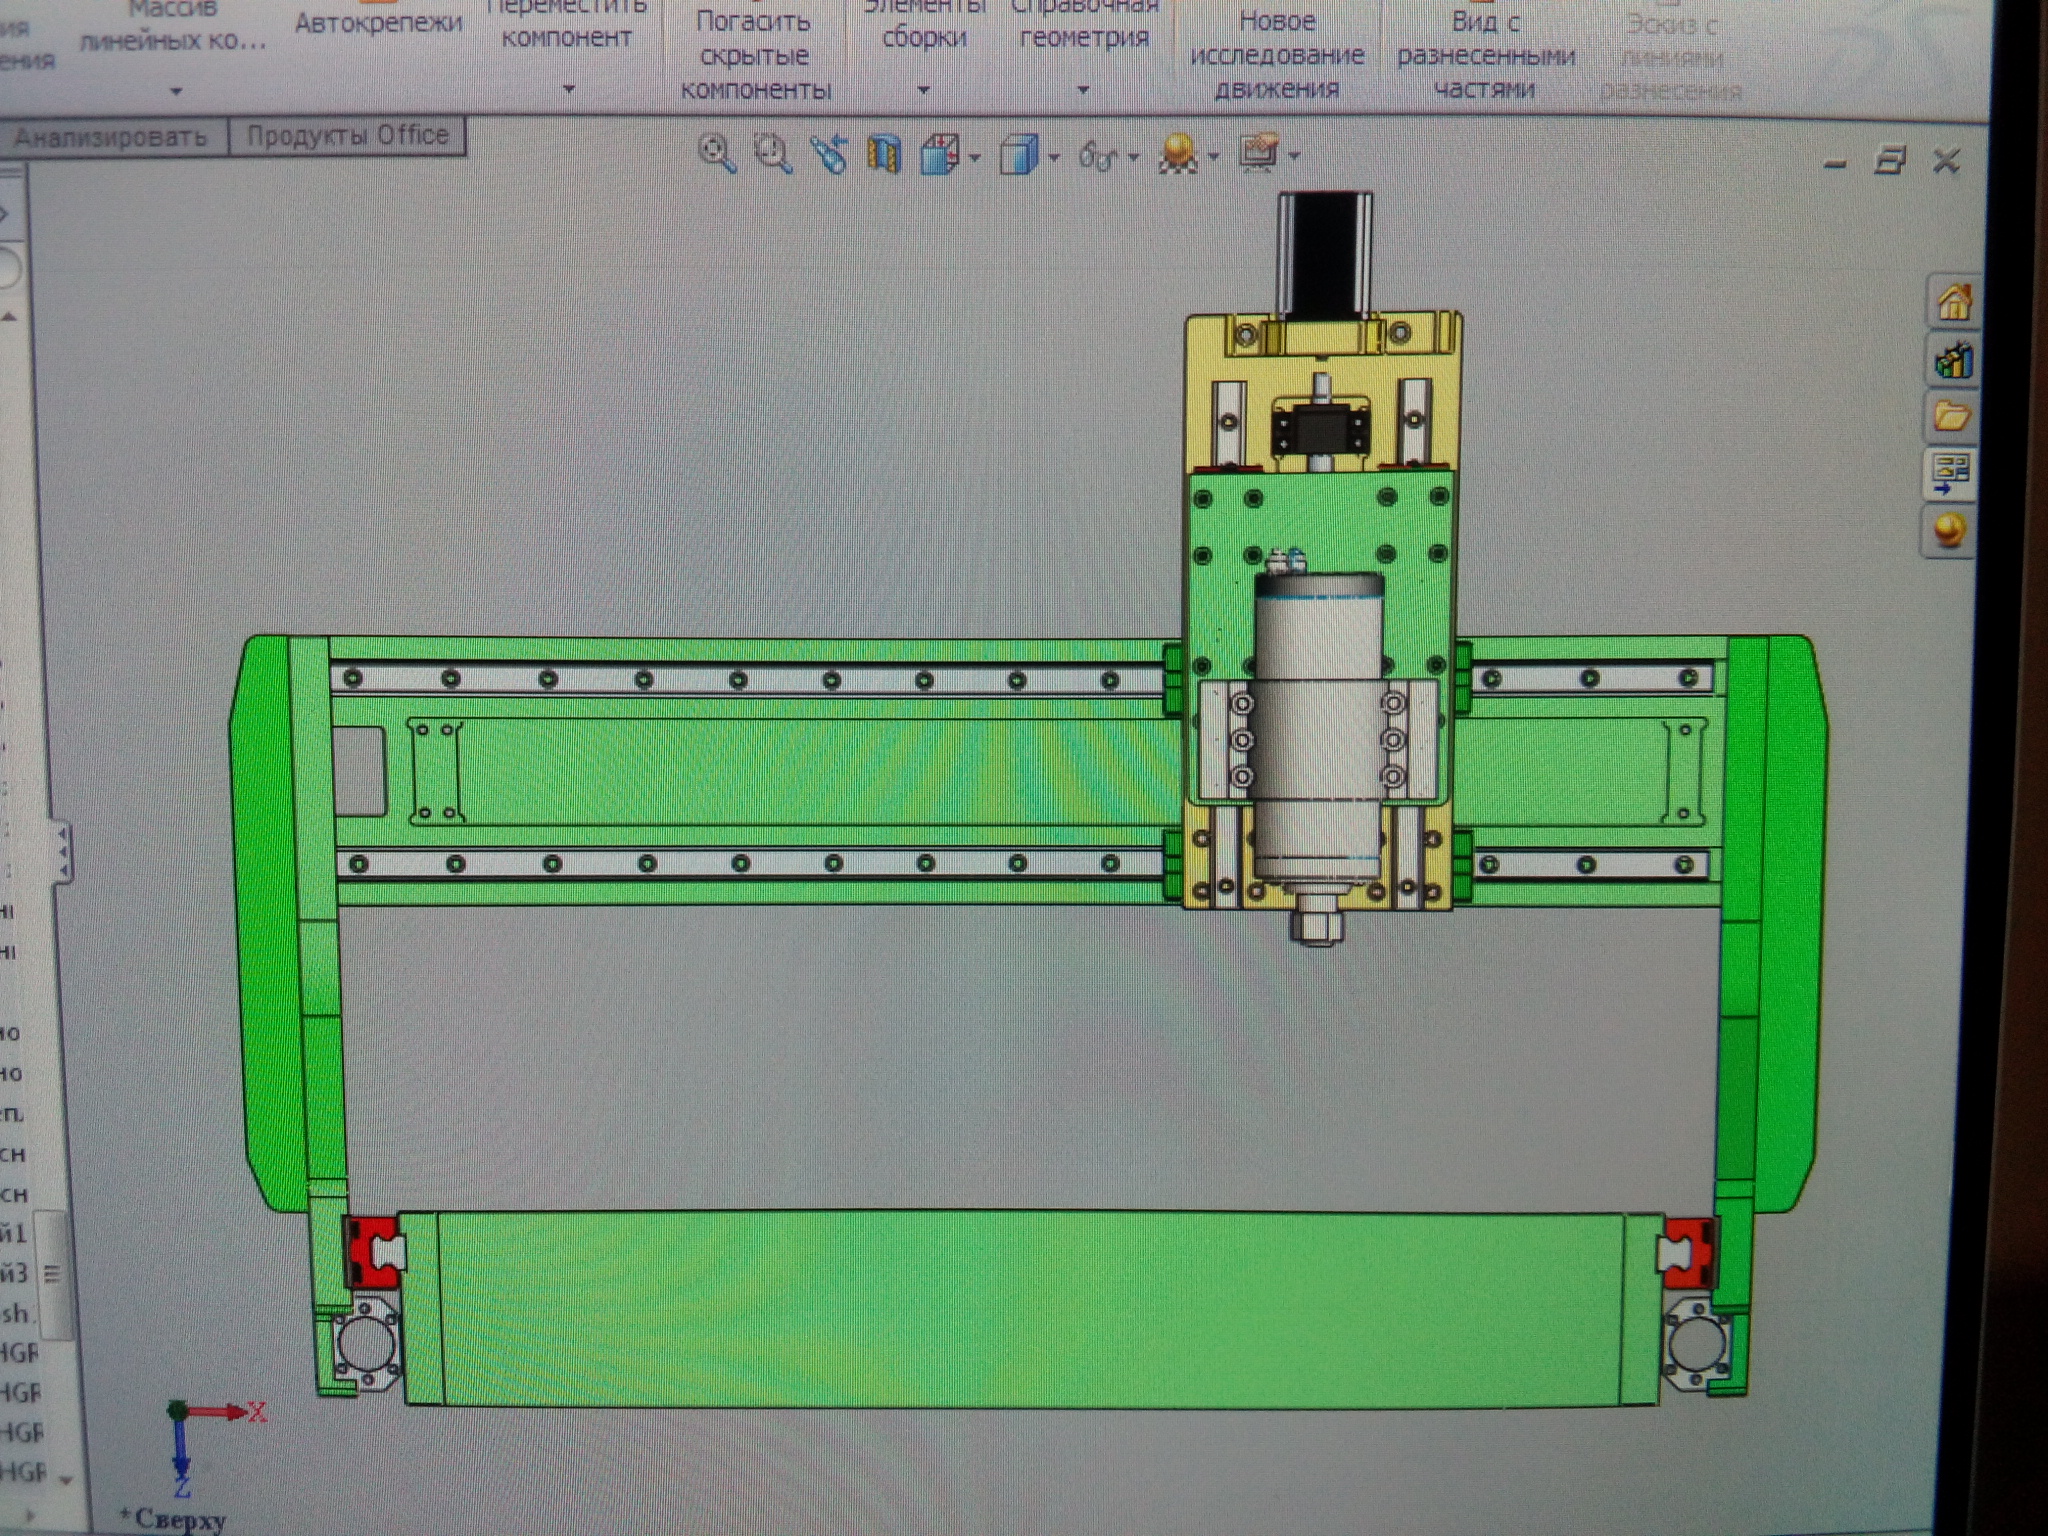Open File Explorer folder icon in task pane
The image size is (2048, 1536).
(1951, 415)
